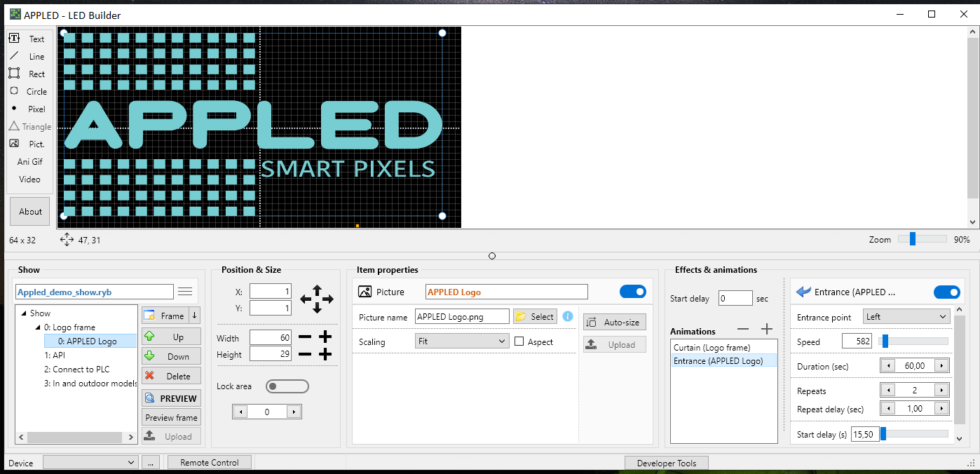
Task: Toggle the Picture item enabled switch
Action: [632, 291]
